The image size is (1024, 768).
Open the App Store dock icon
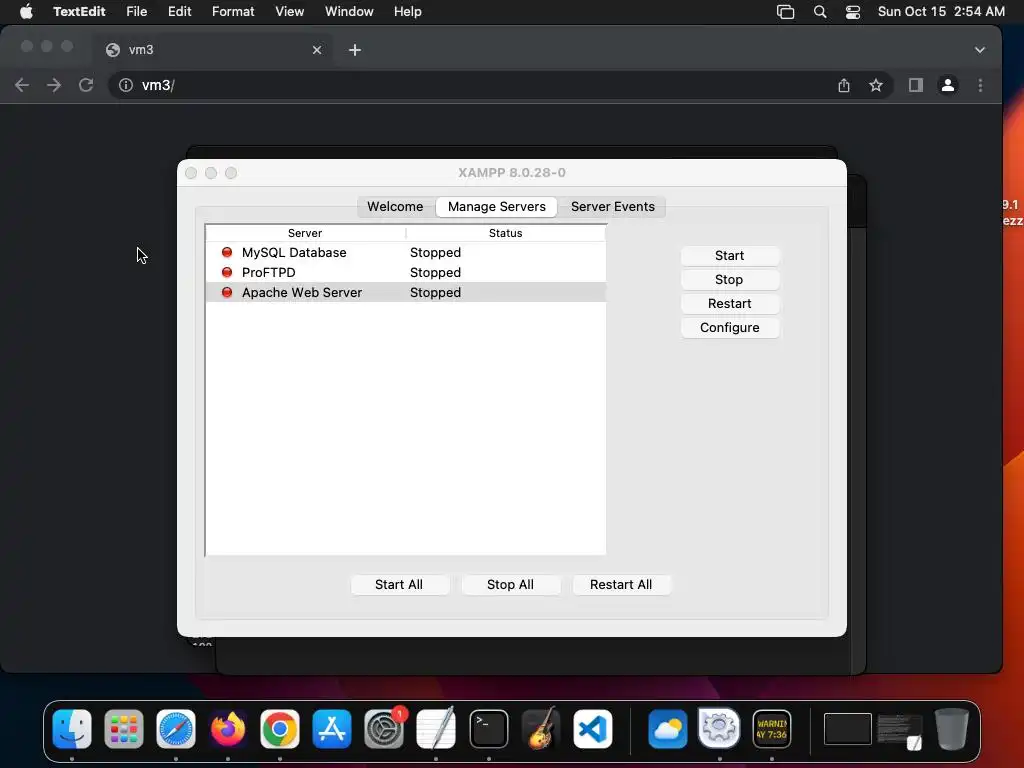(332, 728)
